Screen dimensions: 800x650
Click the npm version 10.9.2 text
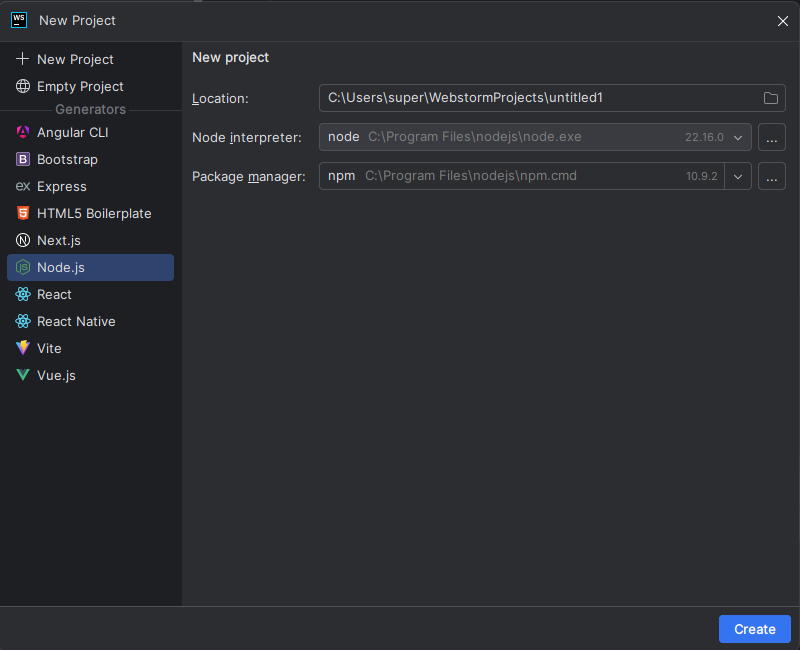coord(702,177)
